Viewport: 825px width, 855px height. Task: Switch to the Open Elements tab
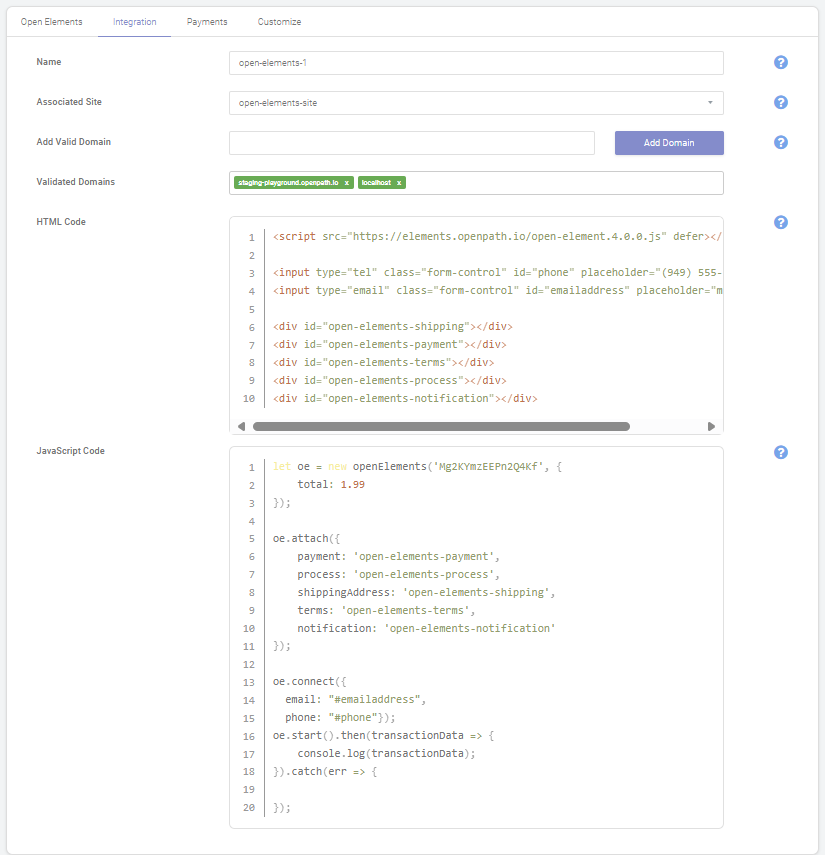pyautogui.click(x=52, y=22)
